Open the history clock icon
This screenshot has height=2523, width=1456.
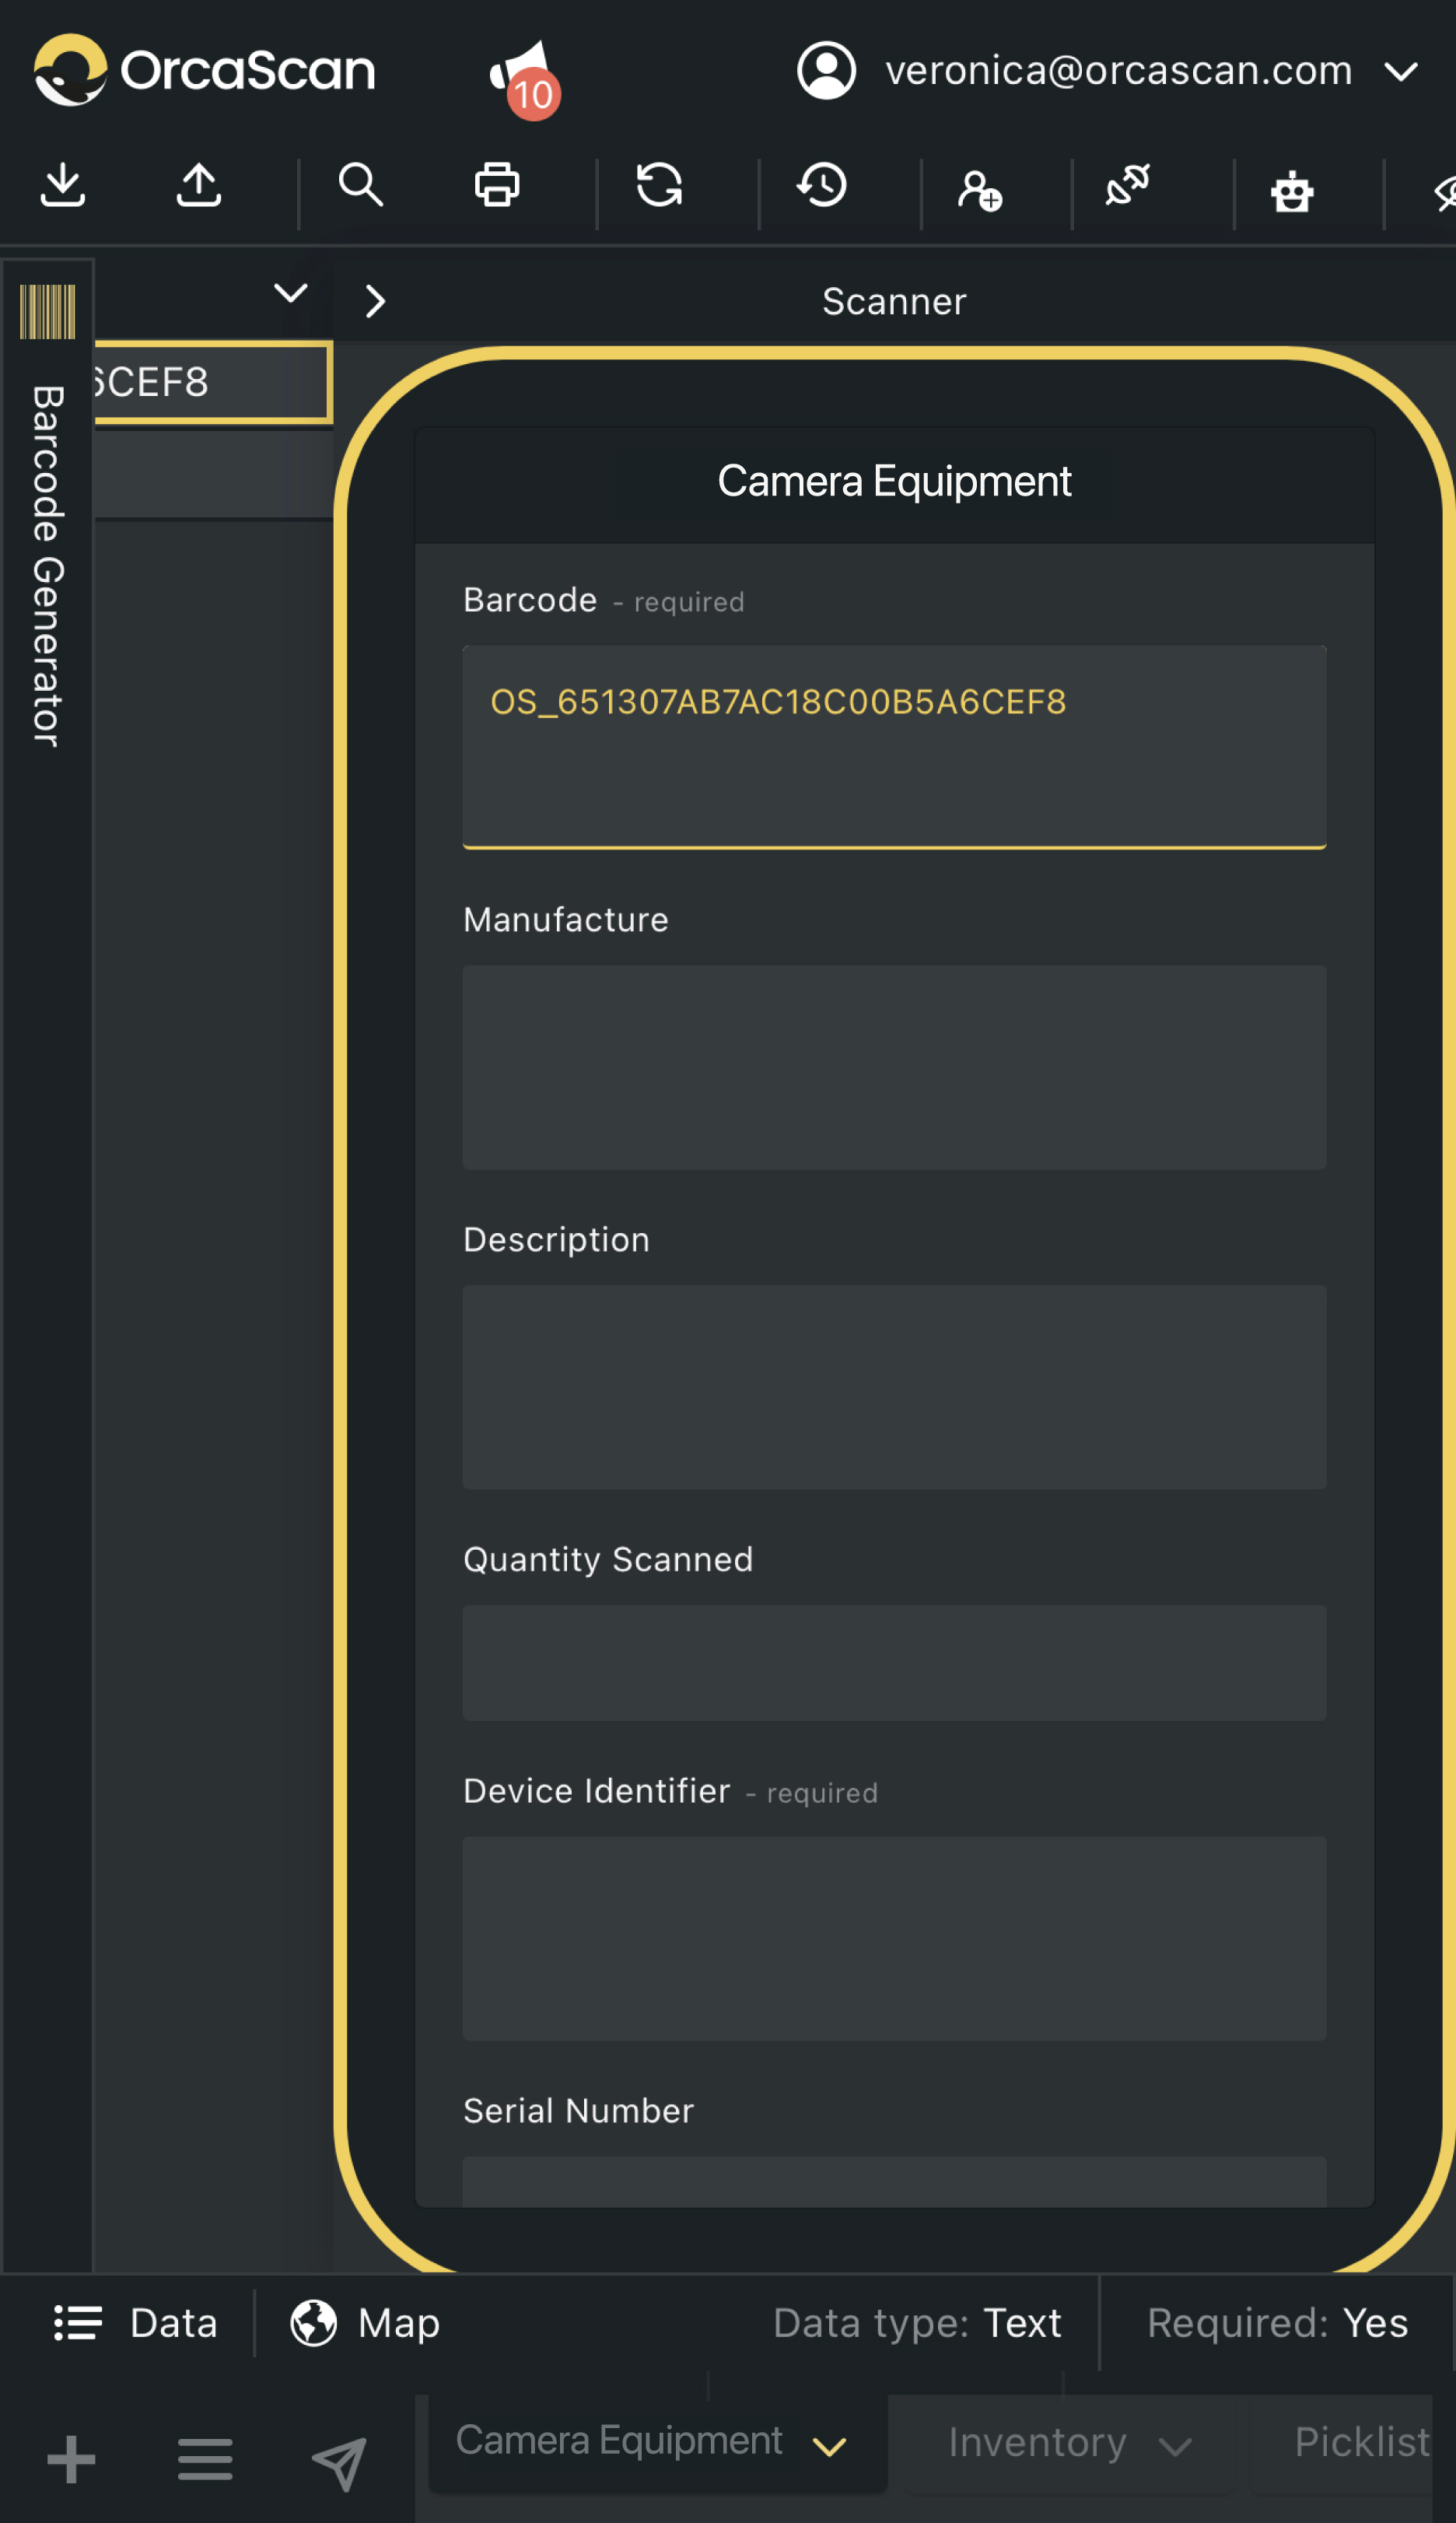822,186
